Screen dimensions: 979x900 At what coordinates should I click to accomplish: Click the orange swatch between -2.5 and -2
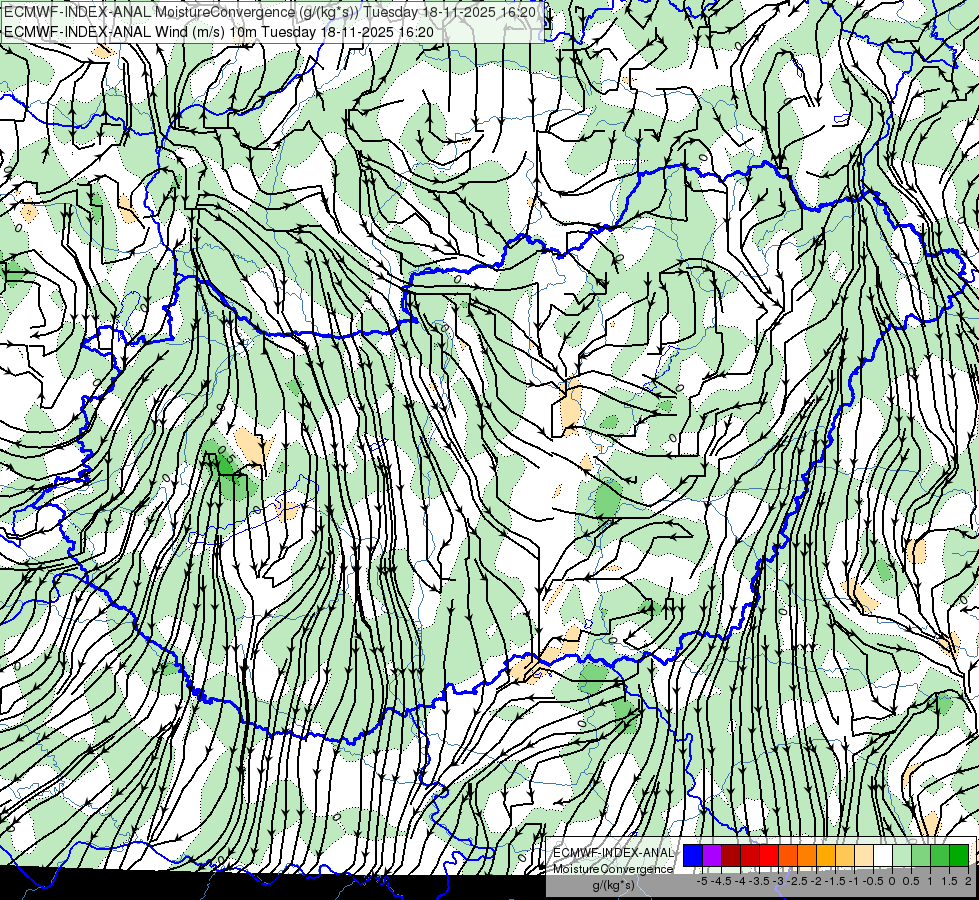(807, 856)
